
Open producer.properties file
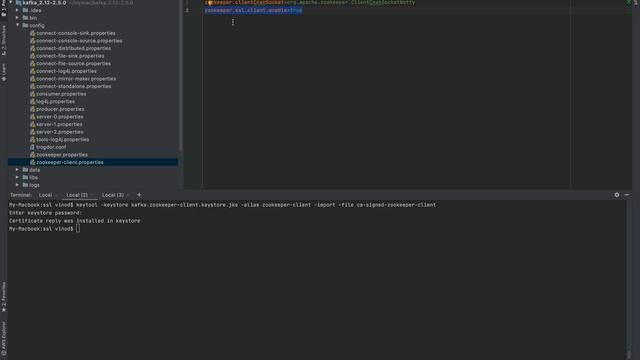pyautogui.click(x=60, y=109)
